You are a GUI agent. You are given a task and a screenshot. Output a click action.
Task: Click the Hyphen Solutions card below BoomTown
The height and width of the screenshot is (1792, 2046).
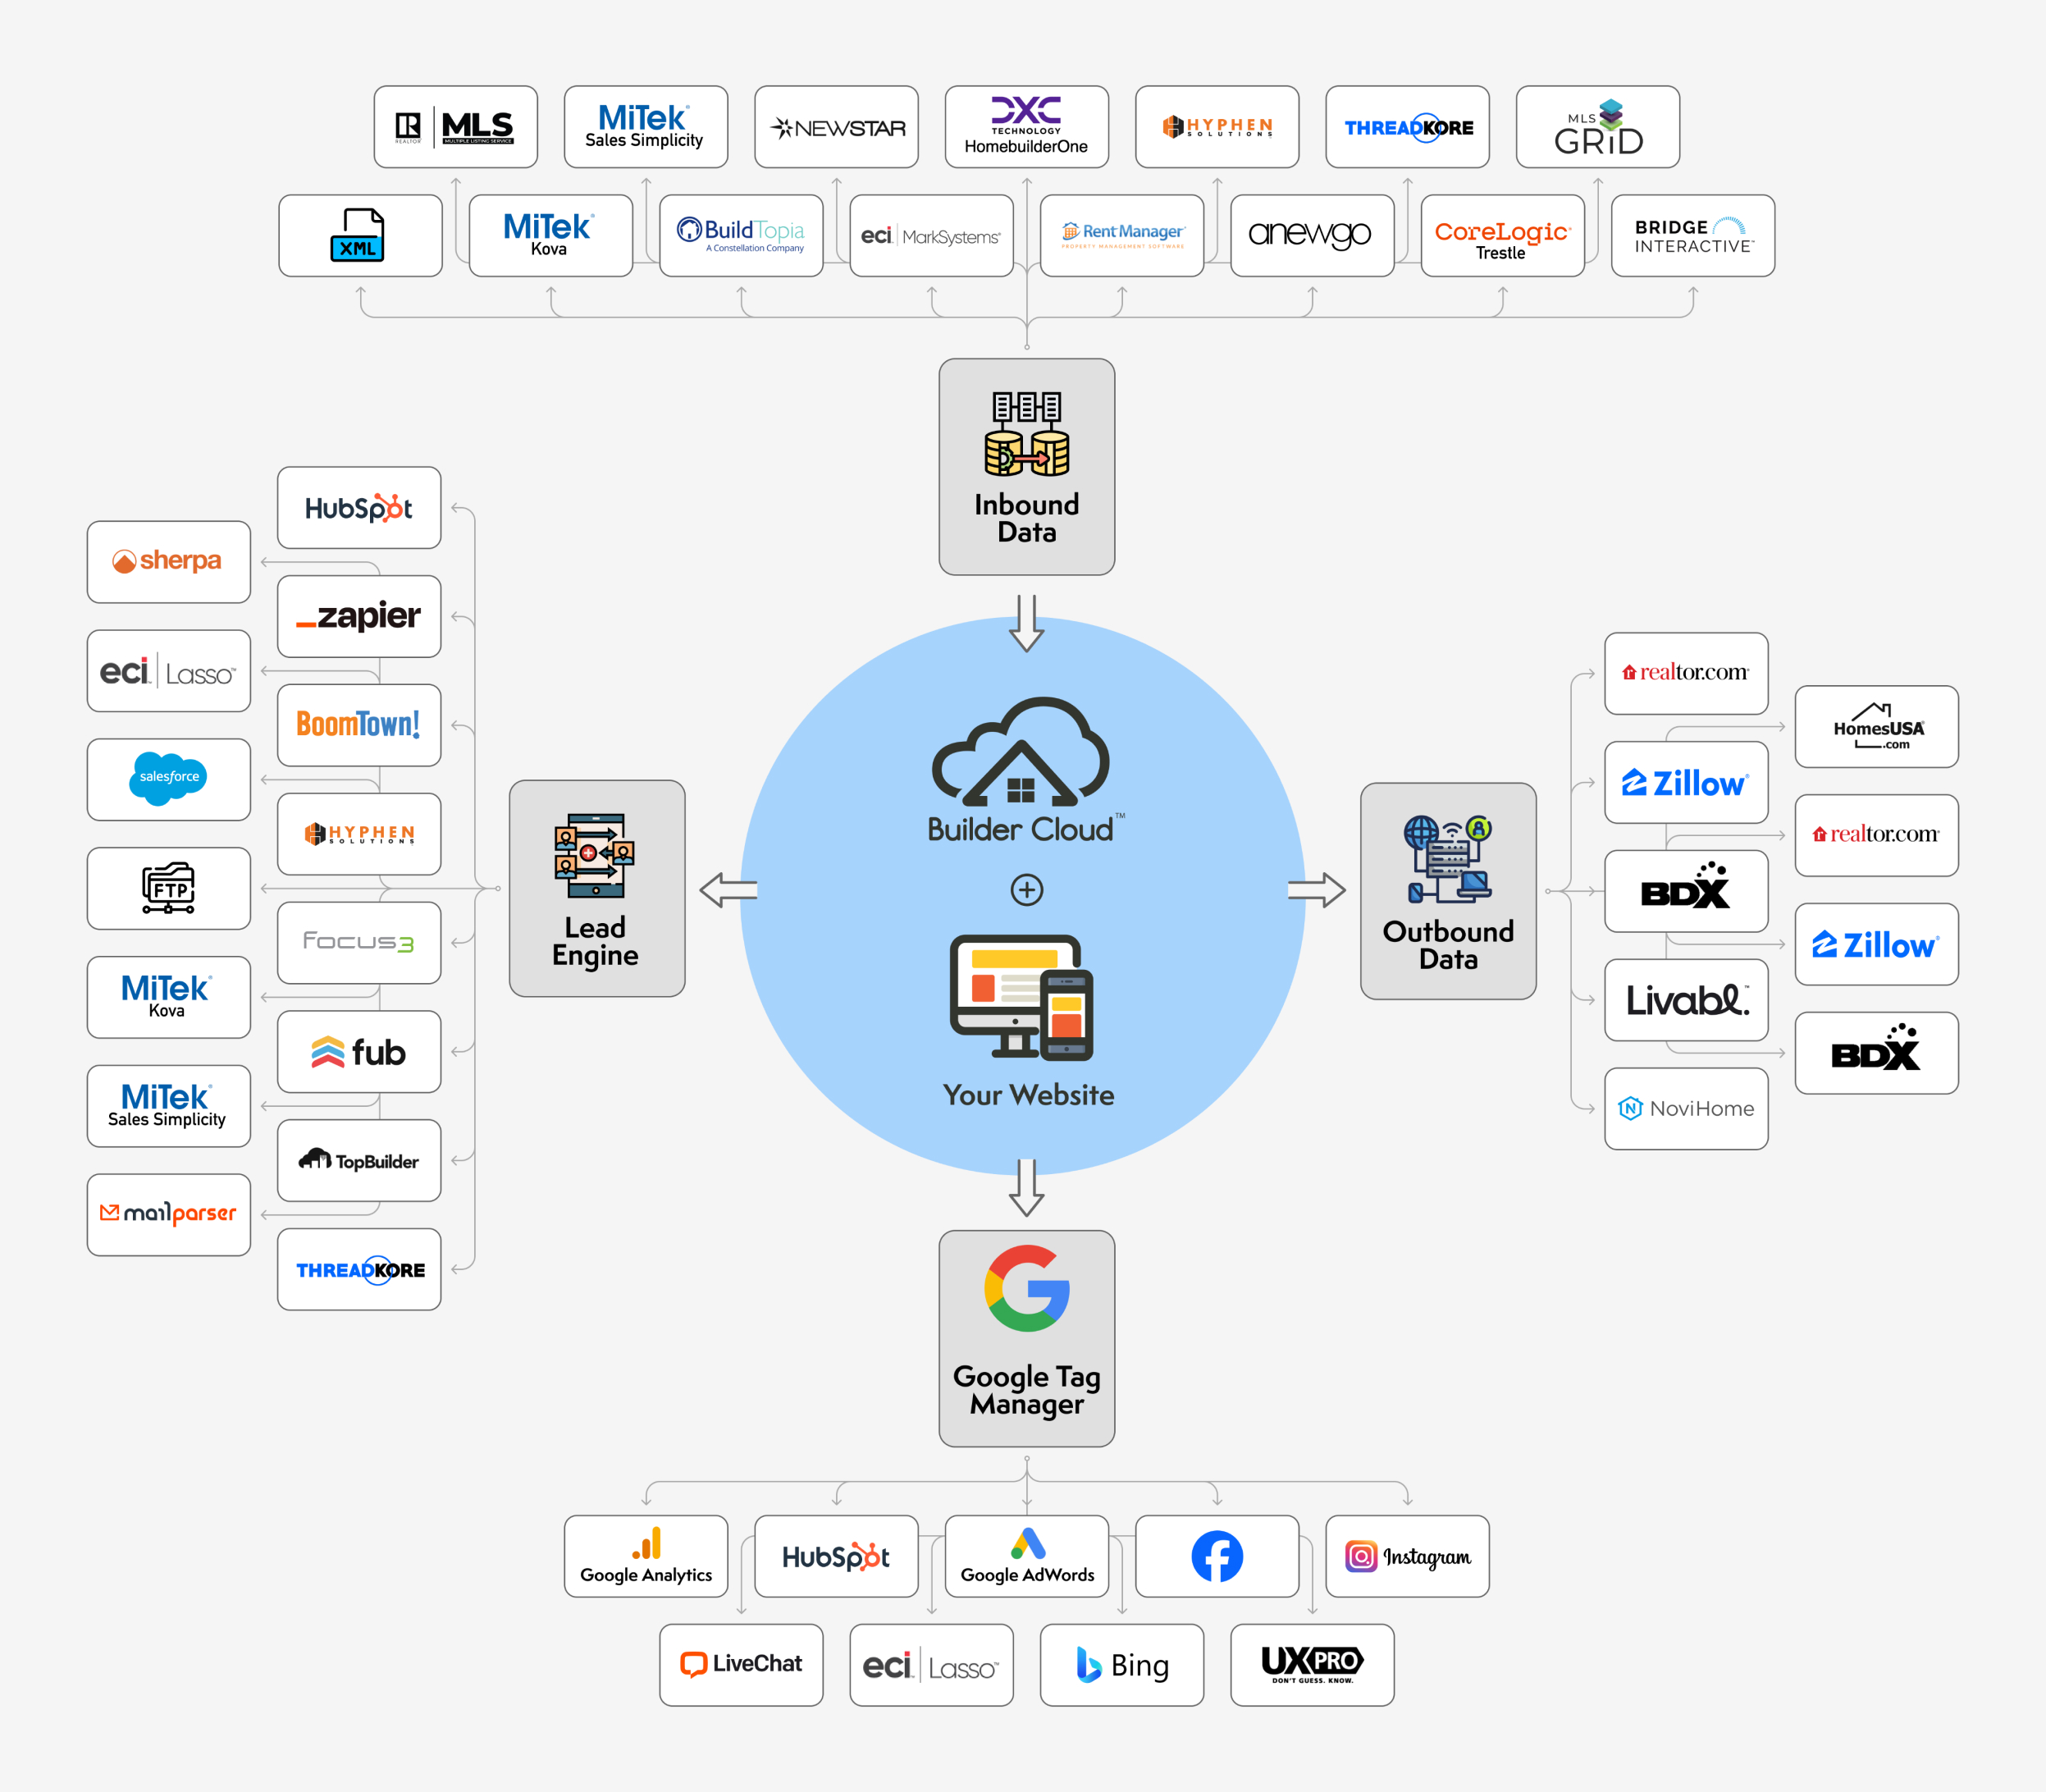[359, 834]
